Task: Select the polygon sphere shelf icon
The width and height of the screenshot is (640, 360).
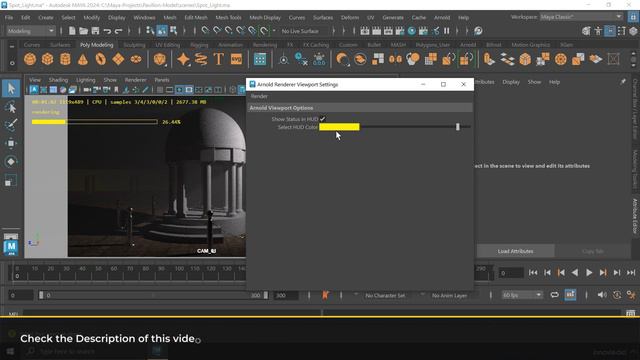Action: 30,59
